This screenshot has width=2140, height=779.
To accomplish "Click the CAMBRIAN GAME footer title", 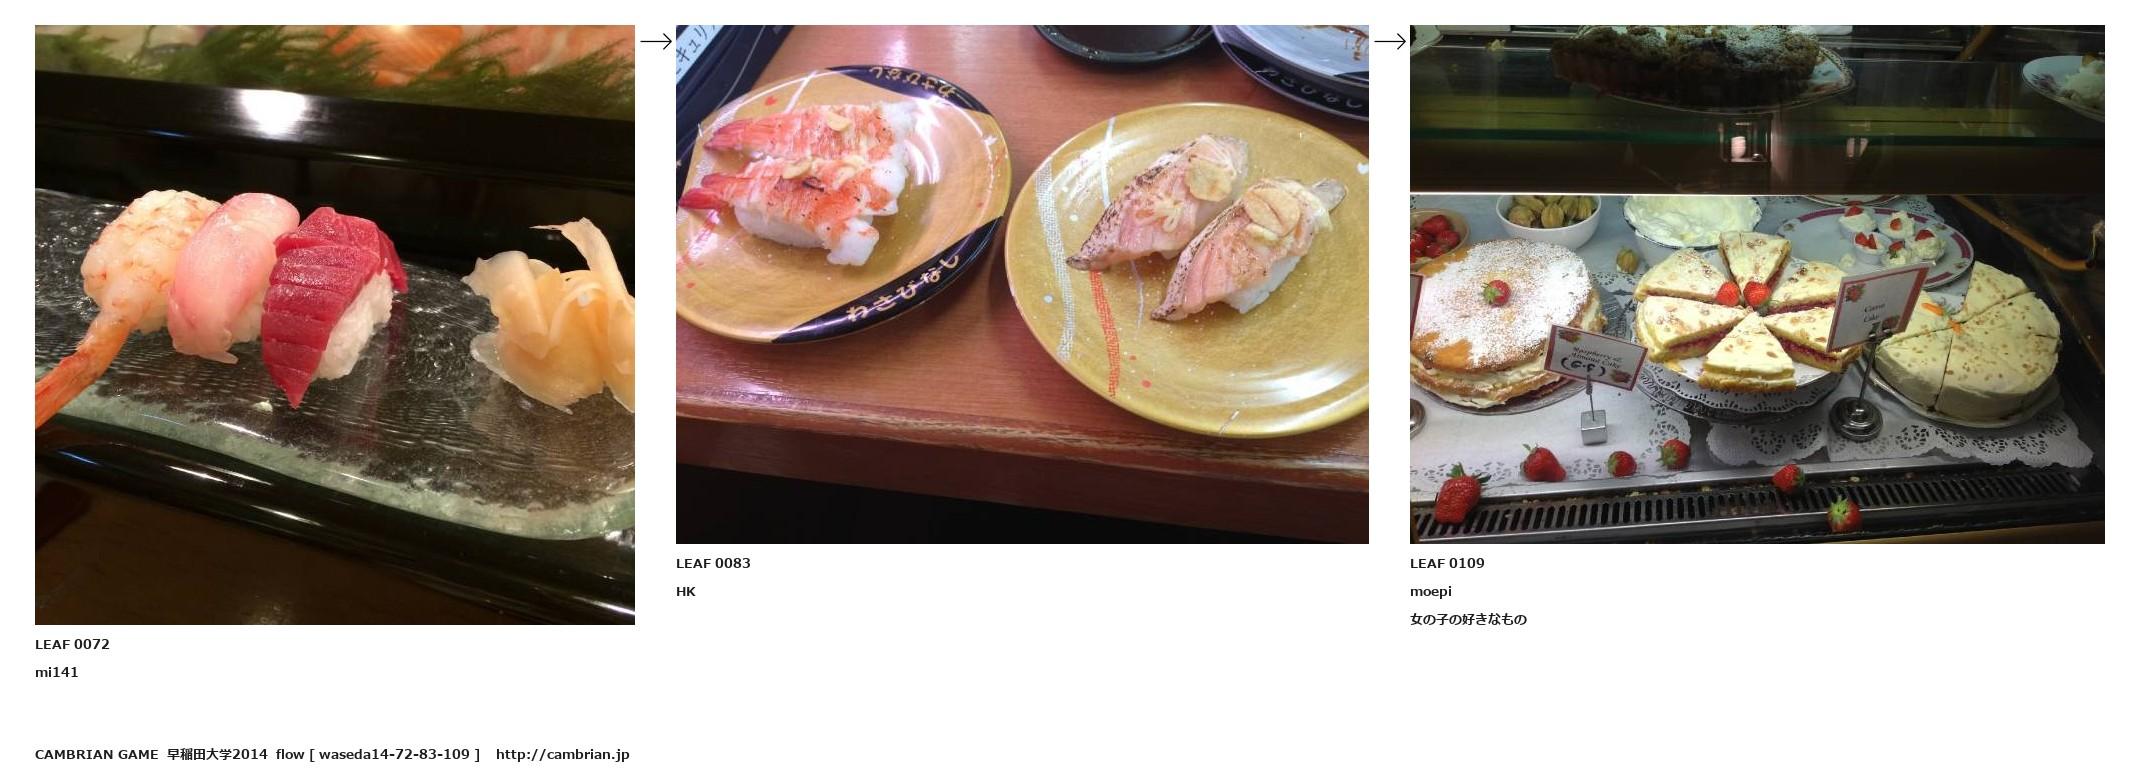I will click(97, 754).
